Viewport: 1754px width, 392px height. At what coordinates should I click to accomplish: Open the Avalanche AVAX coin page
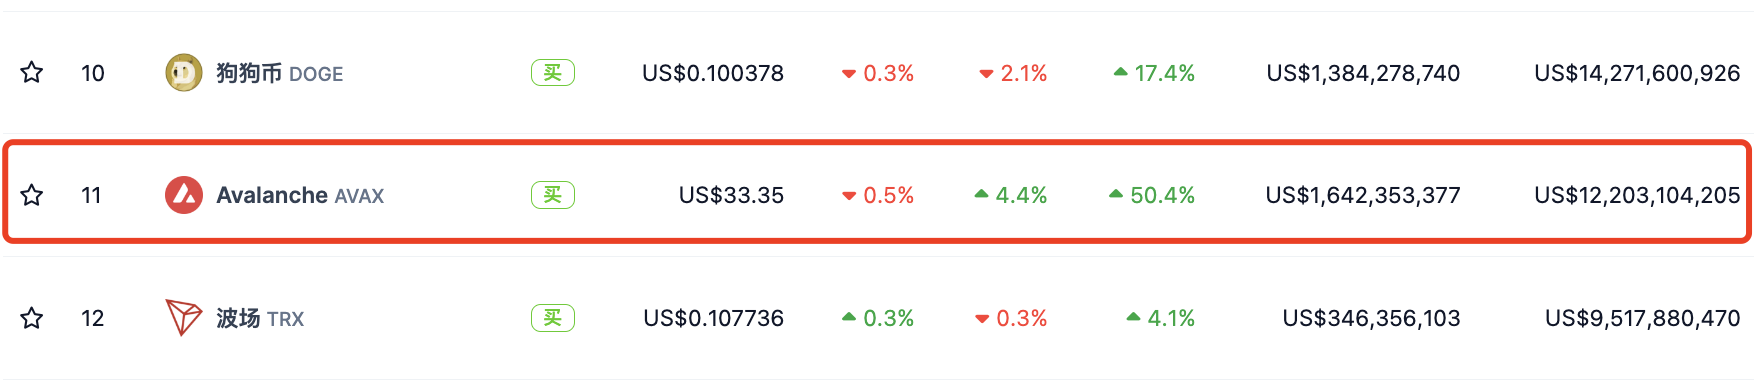pyautogui.click(x=300, y=195)
